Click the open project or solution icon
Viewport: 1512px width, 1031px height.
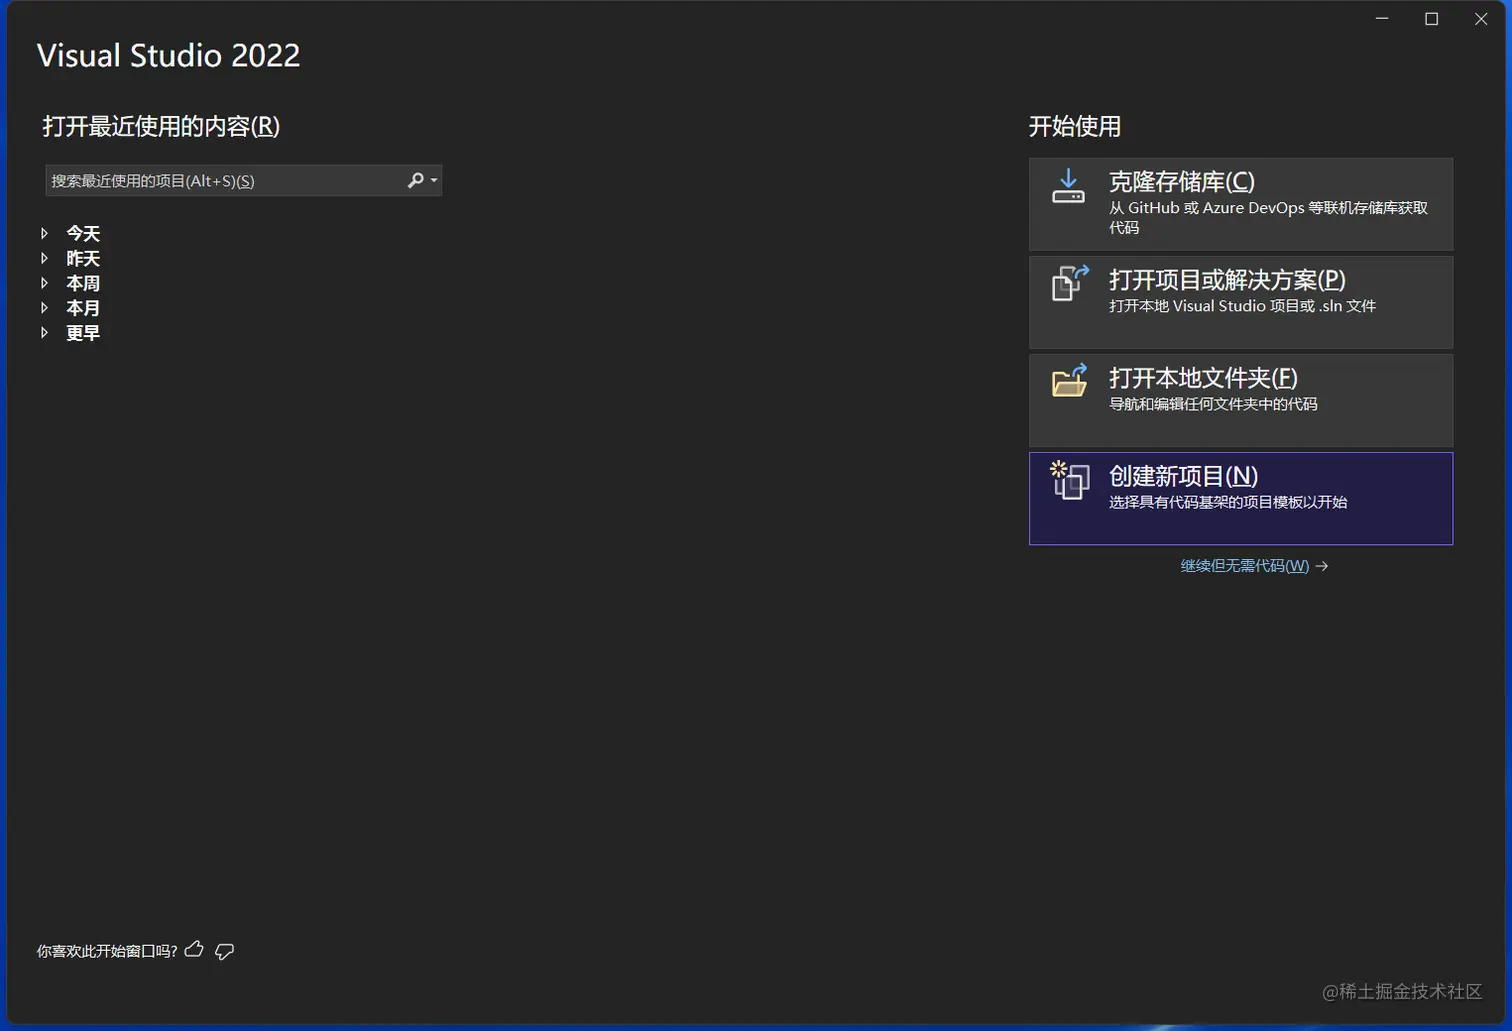coord(1069,283)
